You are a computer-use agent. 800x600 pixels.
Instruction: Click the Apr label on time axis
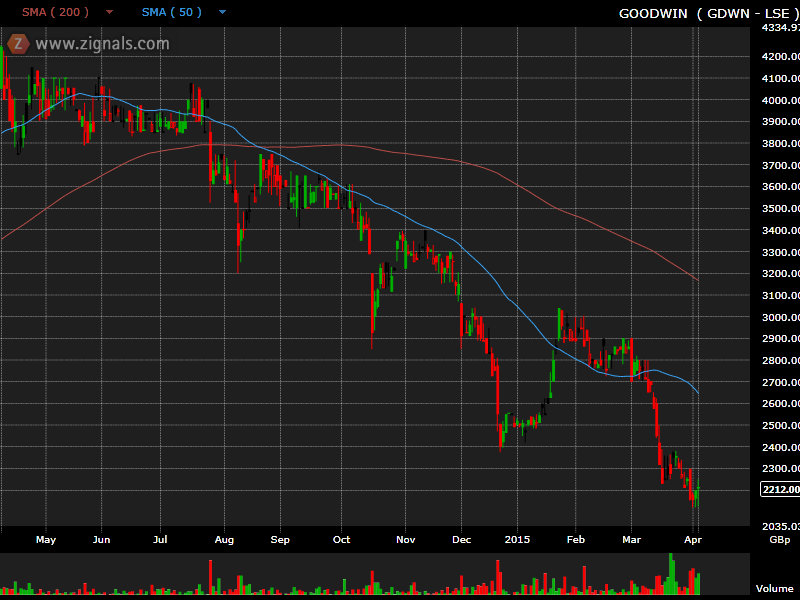point(692,539)
